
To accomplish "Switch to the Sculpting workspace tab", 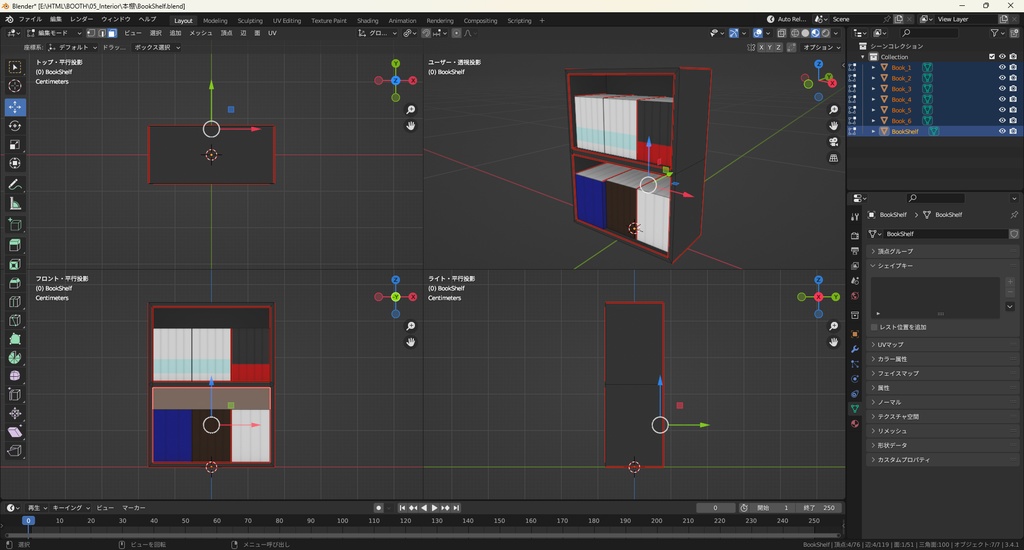I will point(250,20).
